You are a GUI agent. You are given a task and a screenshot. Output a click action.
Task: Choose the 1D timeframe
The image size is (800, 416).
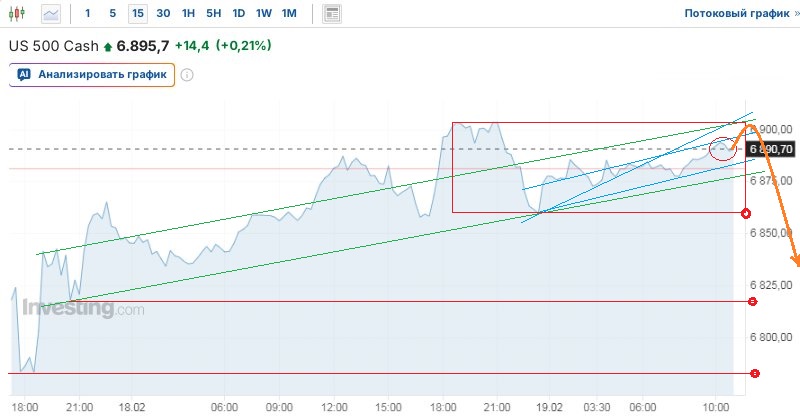238,14
